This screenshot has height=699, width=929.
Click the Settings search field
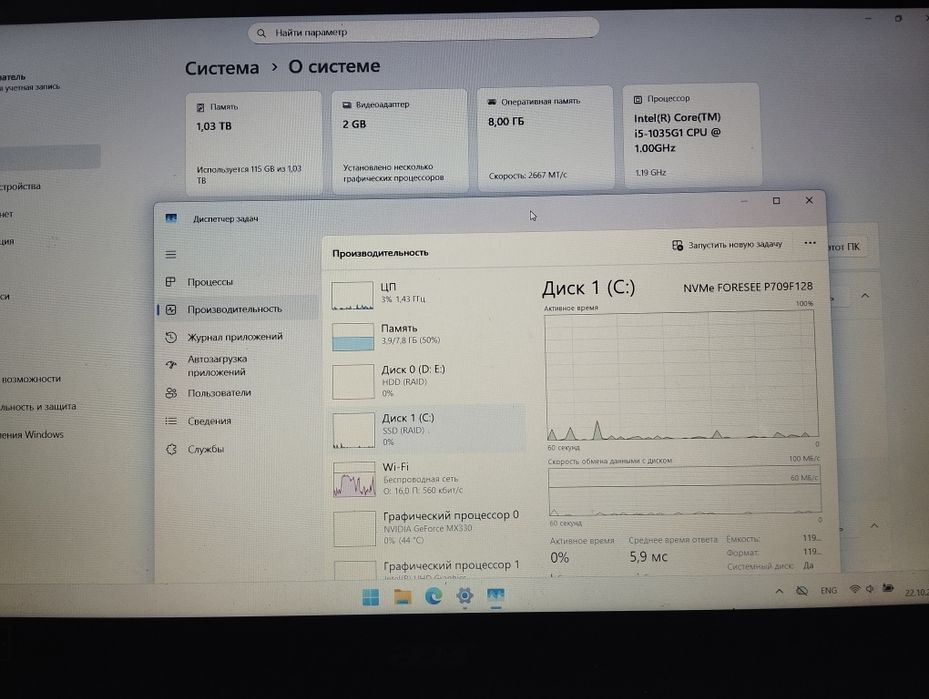423,31
